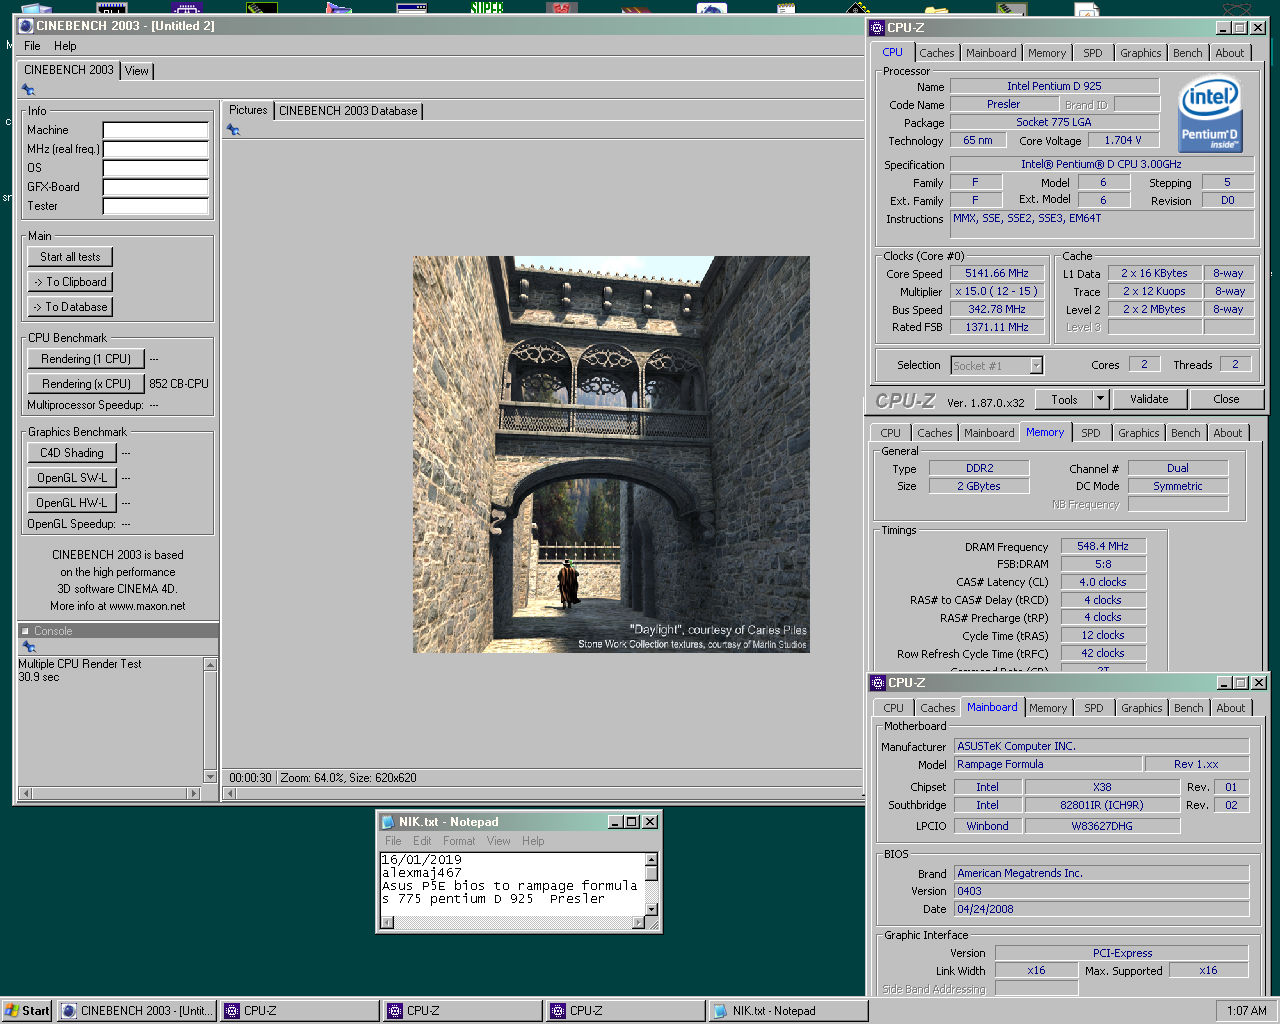
Task: Click the Notepad vertical scrollbar down arrow
Action: 651,909
